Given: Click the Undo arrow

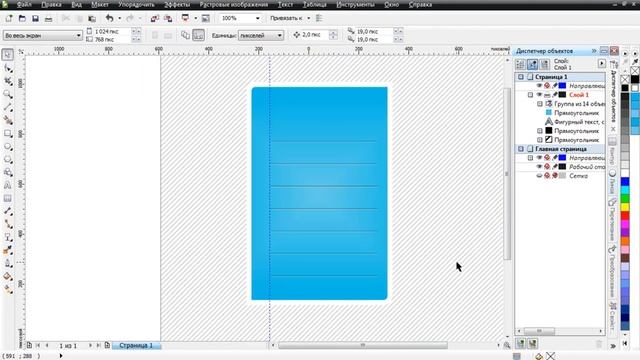Looking at the screenshot, I should (109, 18).
